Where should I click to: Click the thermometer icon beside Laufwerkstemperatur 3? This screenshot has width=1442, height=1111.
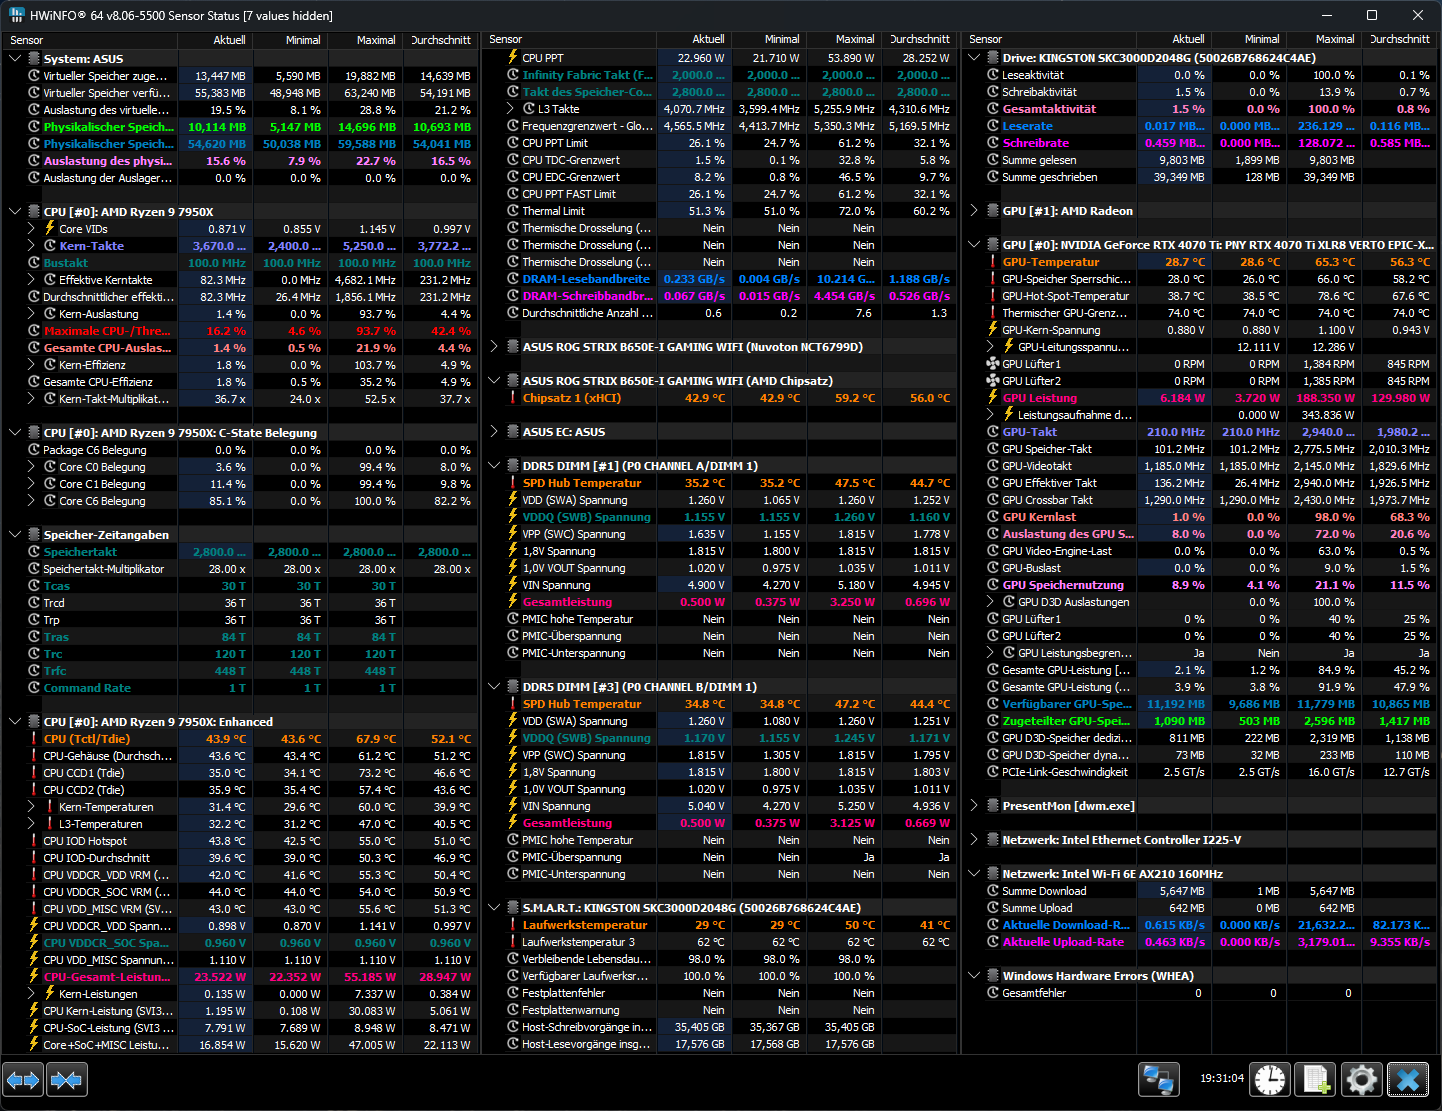click(x=513, y=942)
